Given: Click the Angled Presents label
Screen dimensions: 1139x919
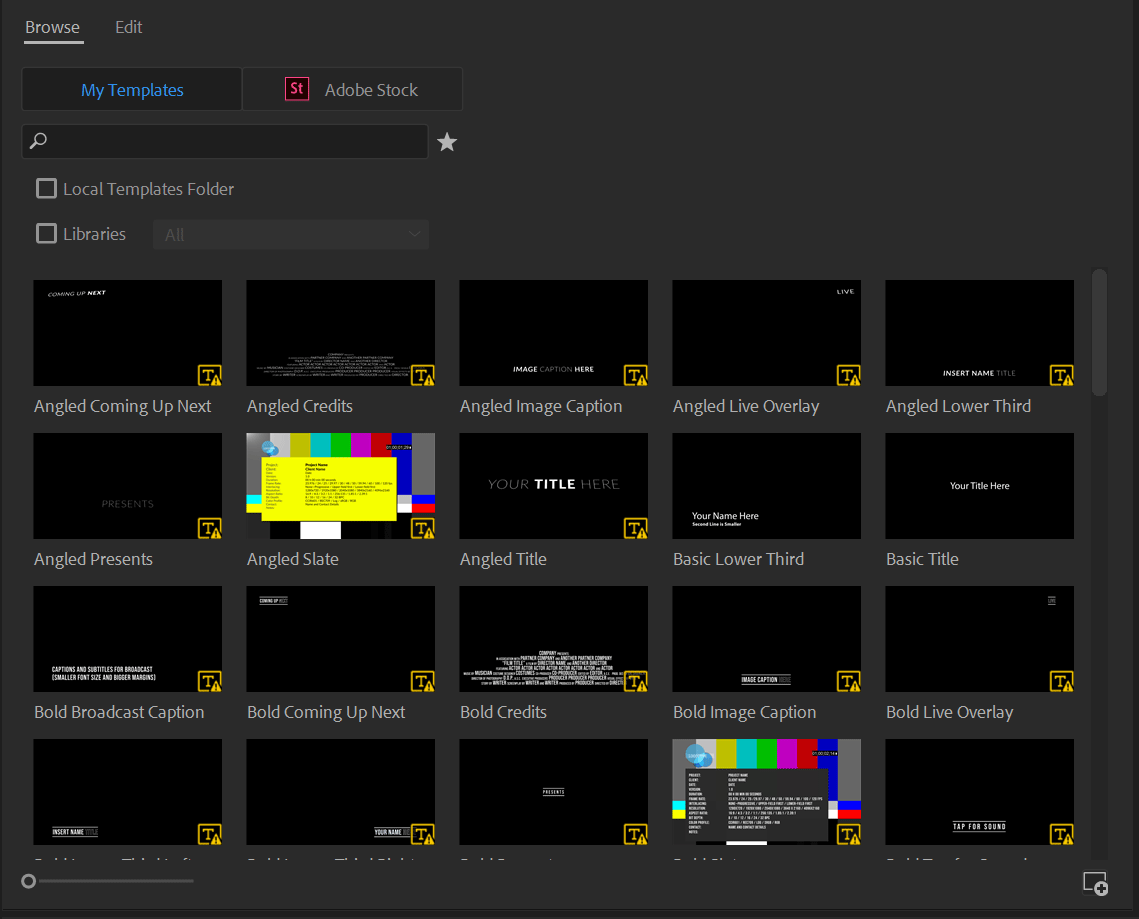Looking at the screenshot, I should 93,559.
